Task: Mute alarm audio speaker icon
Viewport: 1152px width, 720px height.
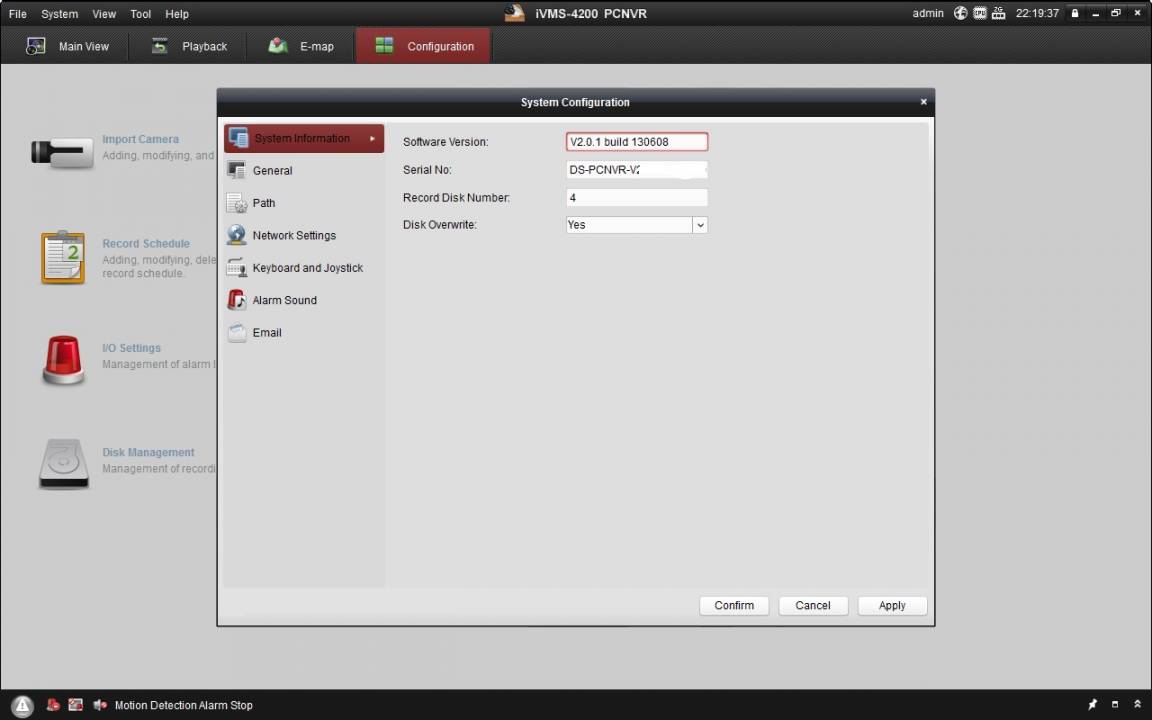Action: click(100, 705)
